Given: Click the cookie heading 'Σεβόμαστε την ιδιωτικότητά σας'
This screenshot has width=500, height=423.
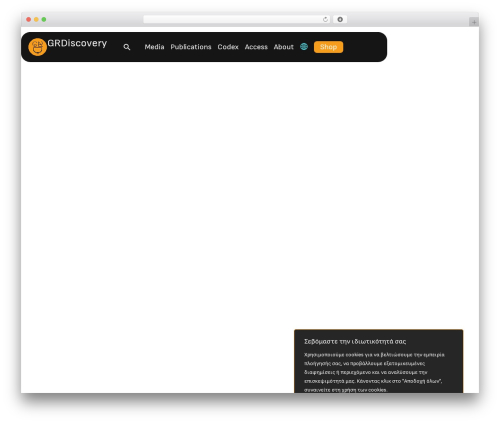Looking at the screenshot, I should click(x=355, y=341).
